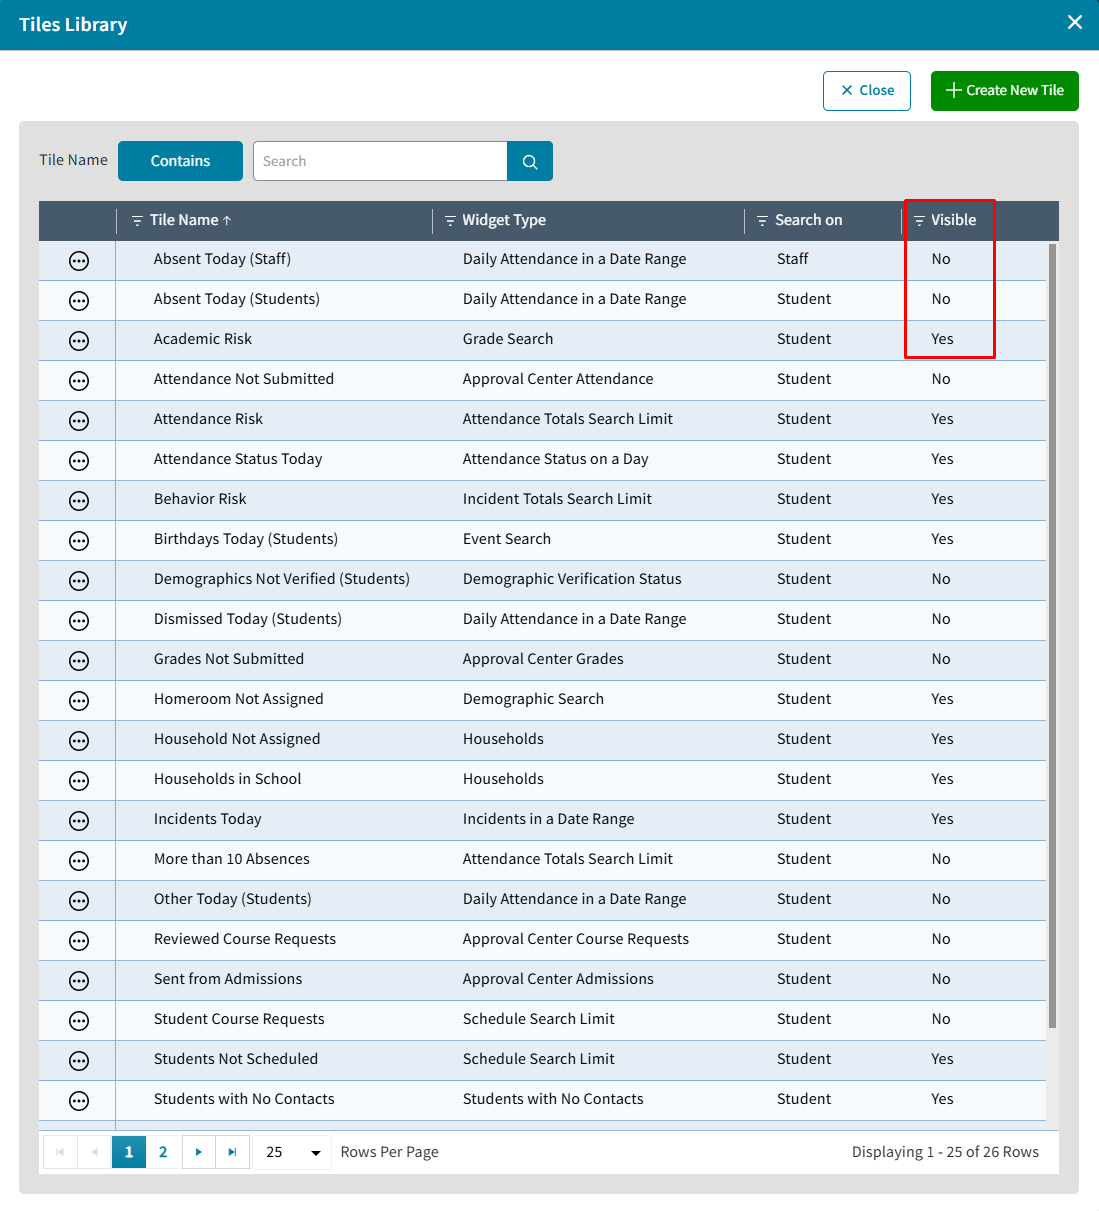Sort by Search on column header
Viewport: 1099px width, 1211px height.
point(809,220)
